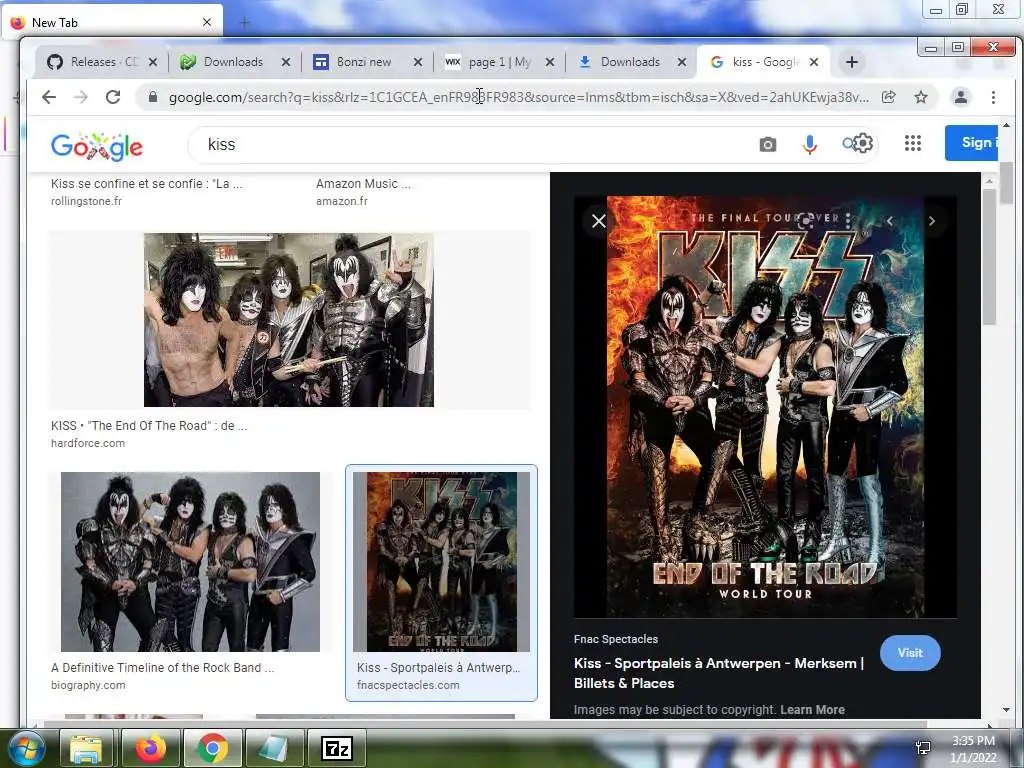Open the 'Kiss se confine et se confie' result
Image resolution: width=1024 pixels, height=768 pixels.
coord(146,184)
